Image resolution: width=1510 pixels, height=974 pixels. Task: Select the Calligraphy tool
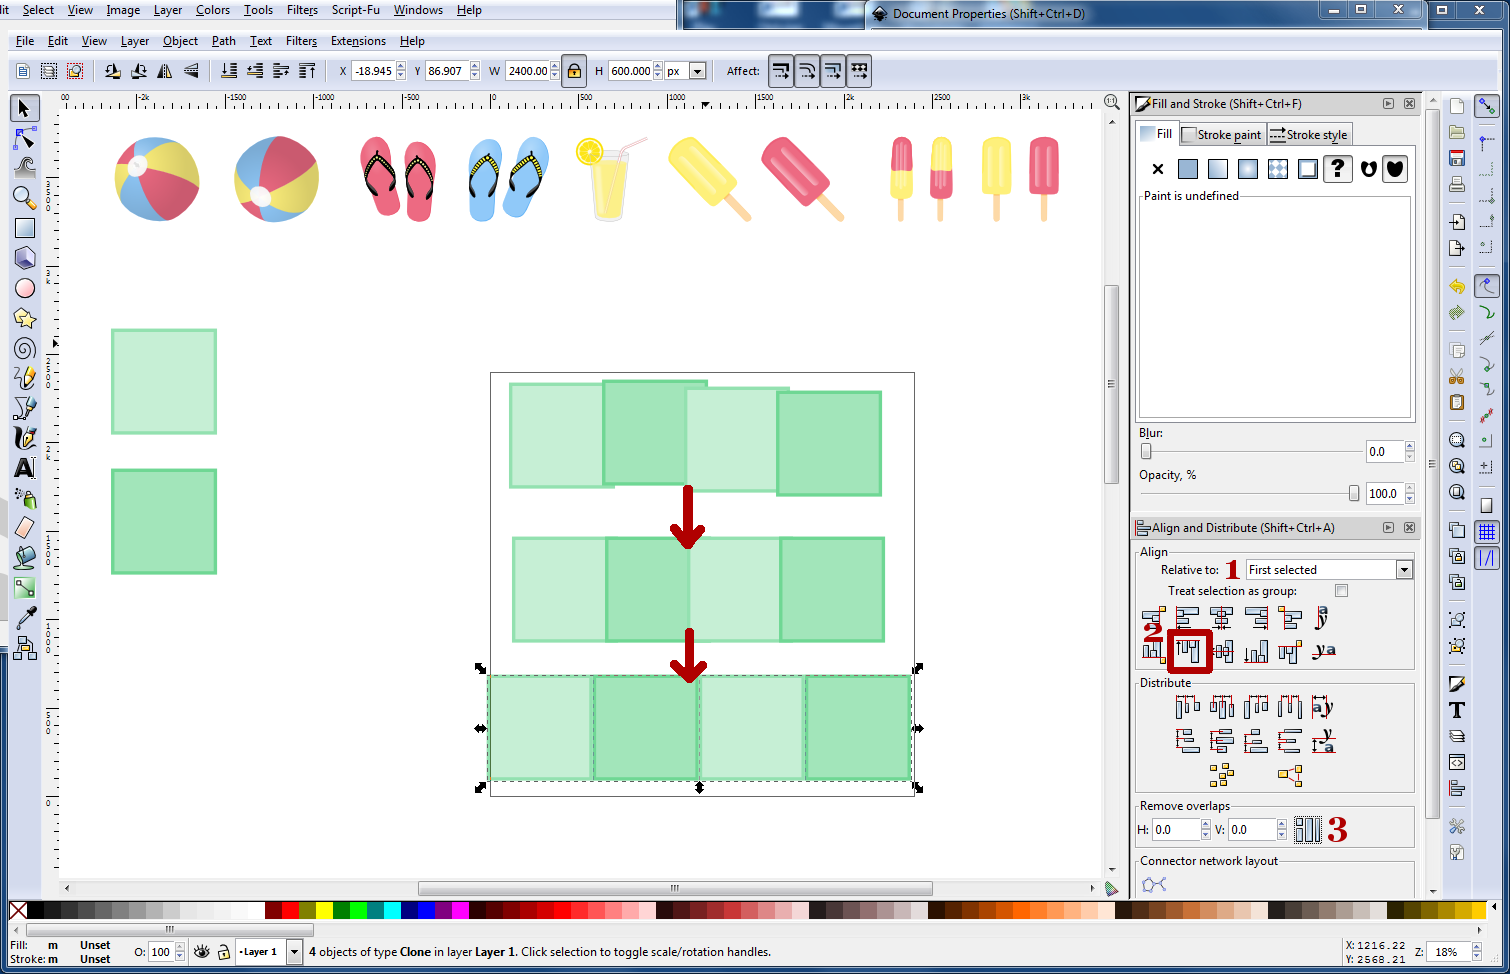point(24,438)
